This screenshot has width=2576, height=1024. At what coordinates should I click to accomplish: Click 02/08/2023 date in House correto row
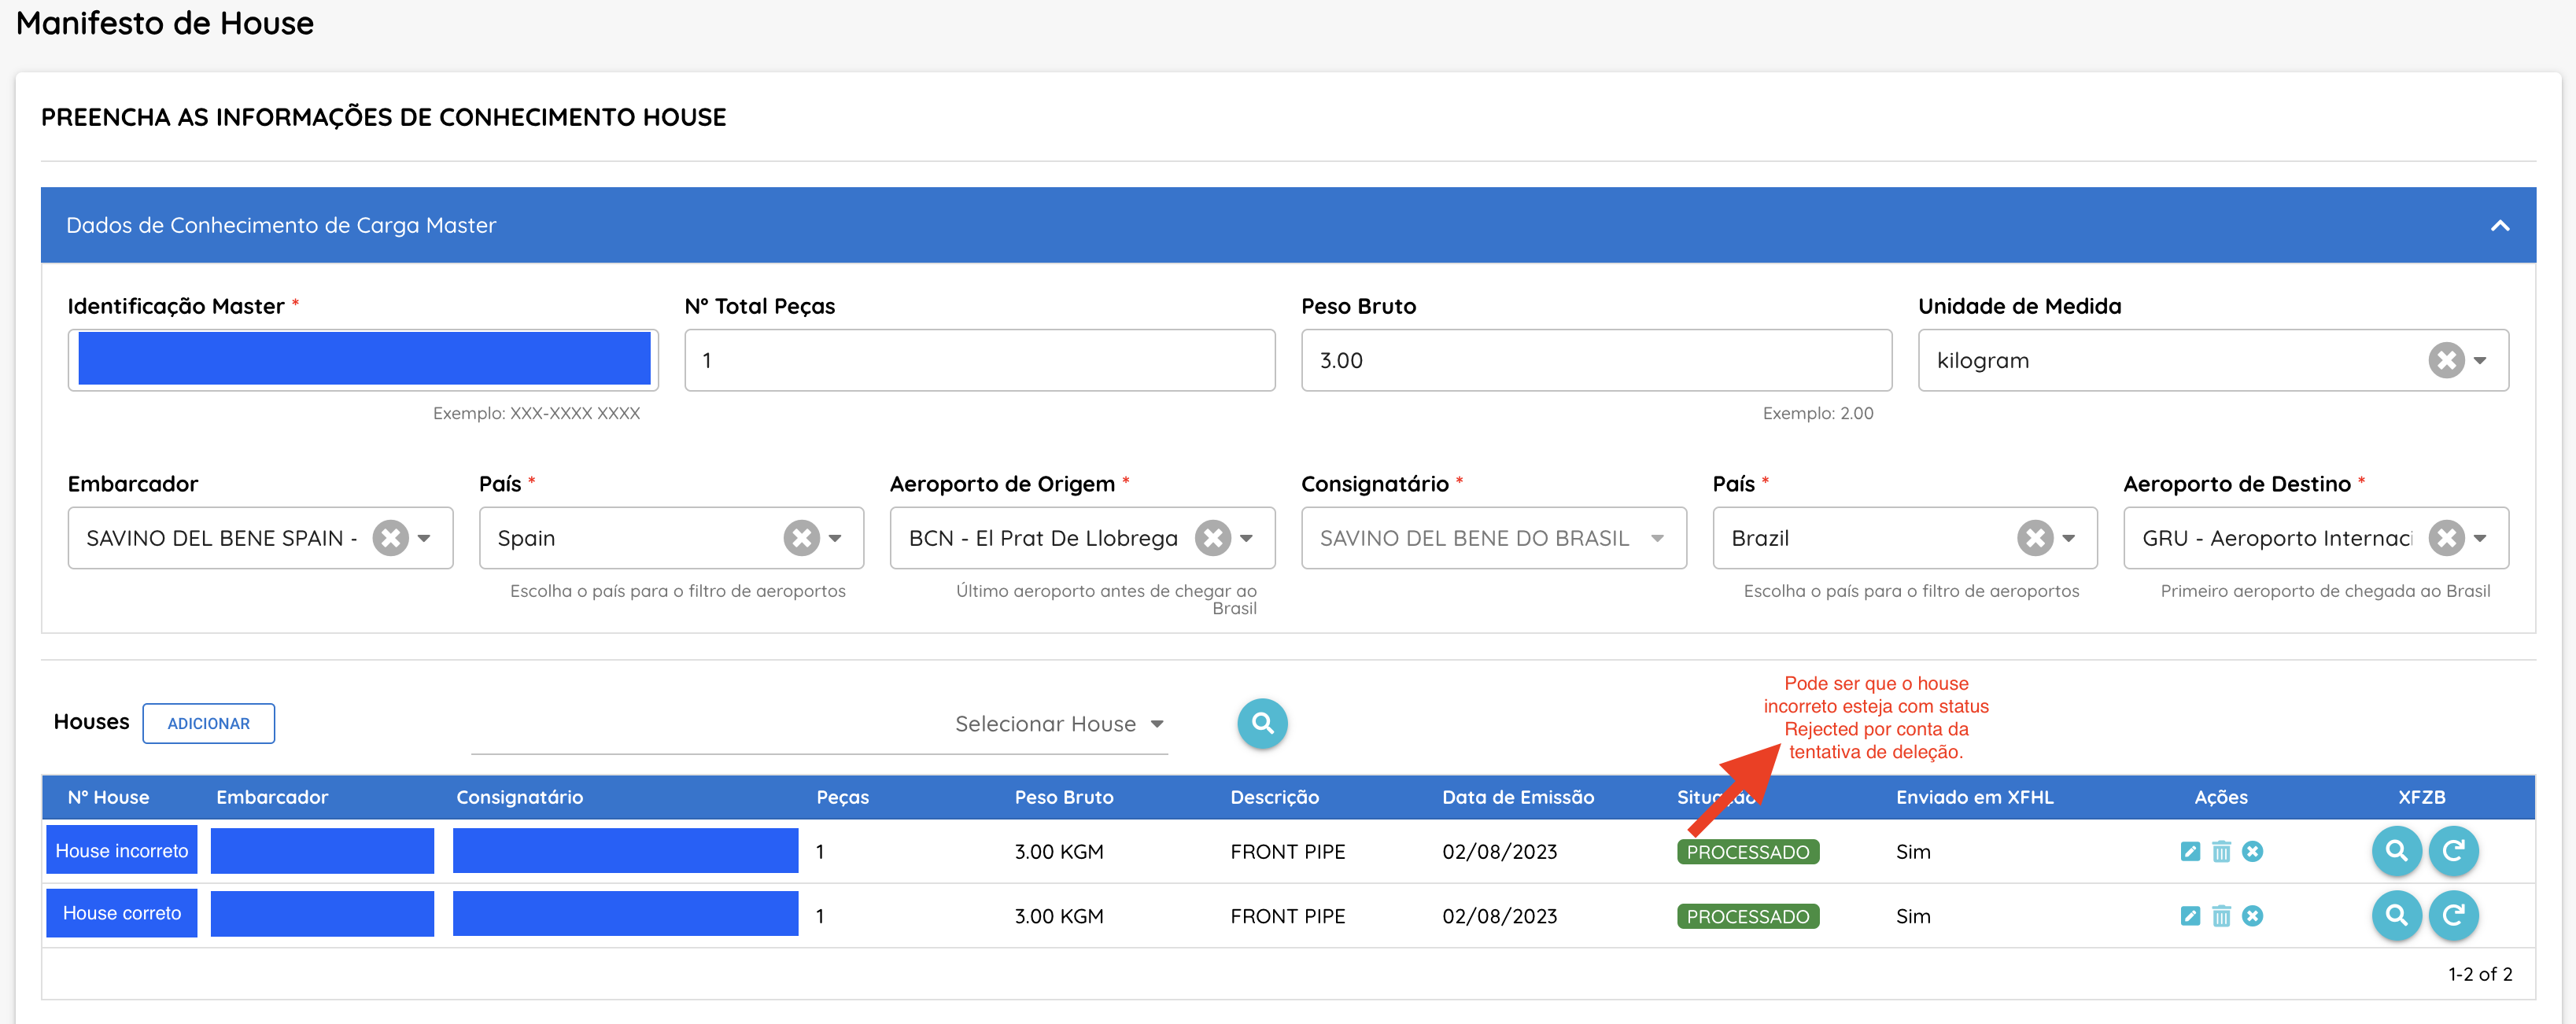click(1499, 916)
